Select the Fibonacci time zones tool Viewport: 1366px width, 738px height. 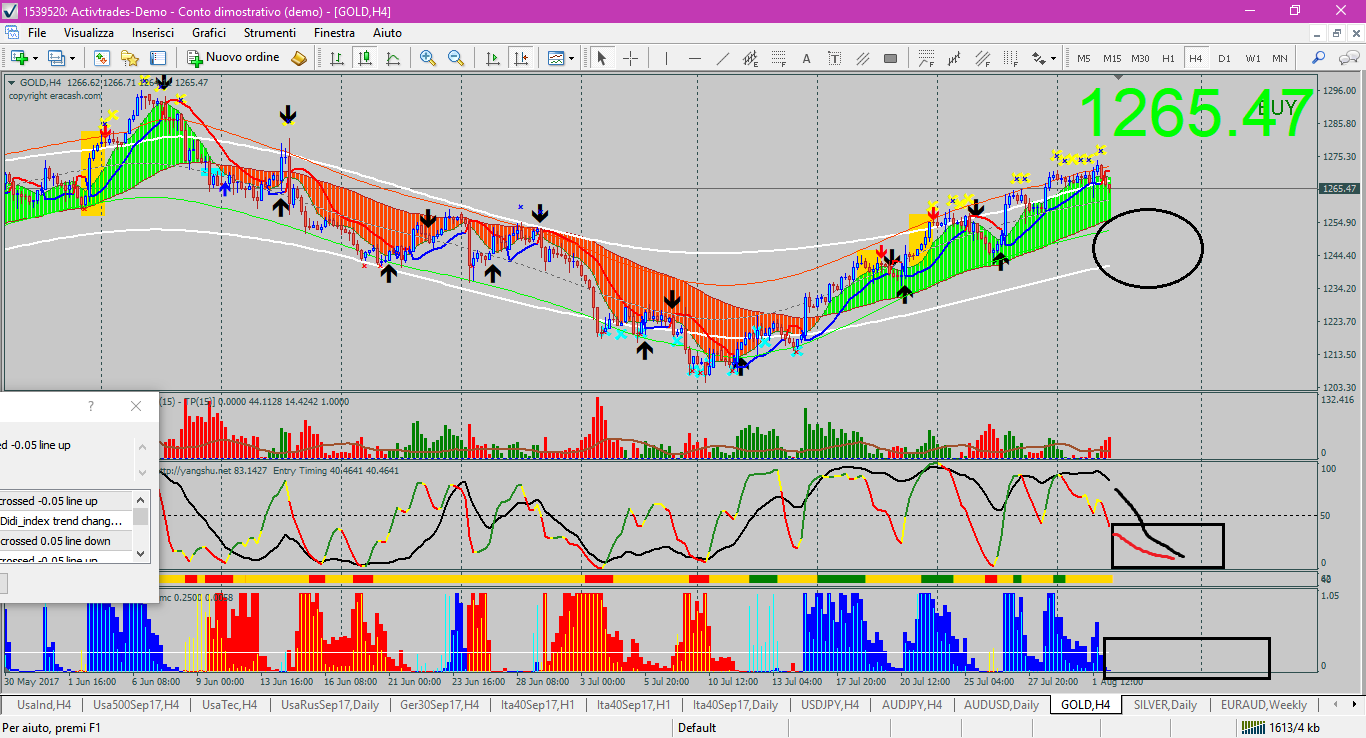pos(1010,58)
